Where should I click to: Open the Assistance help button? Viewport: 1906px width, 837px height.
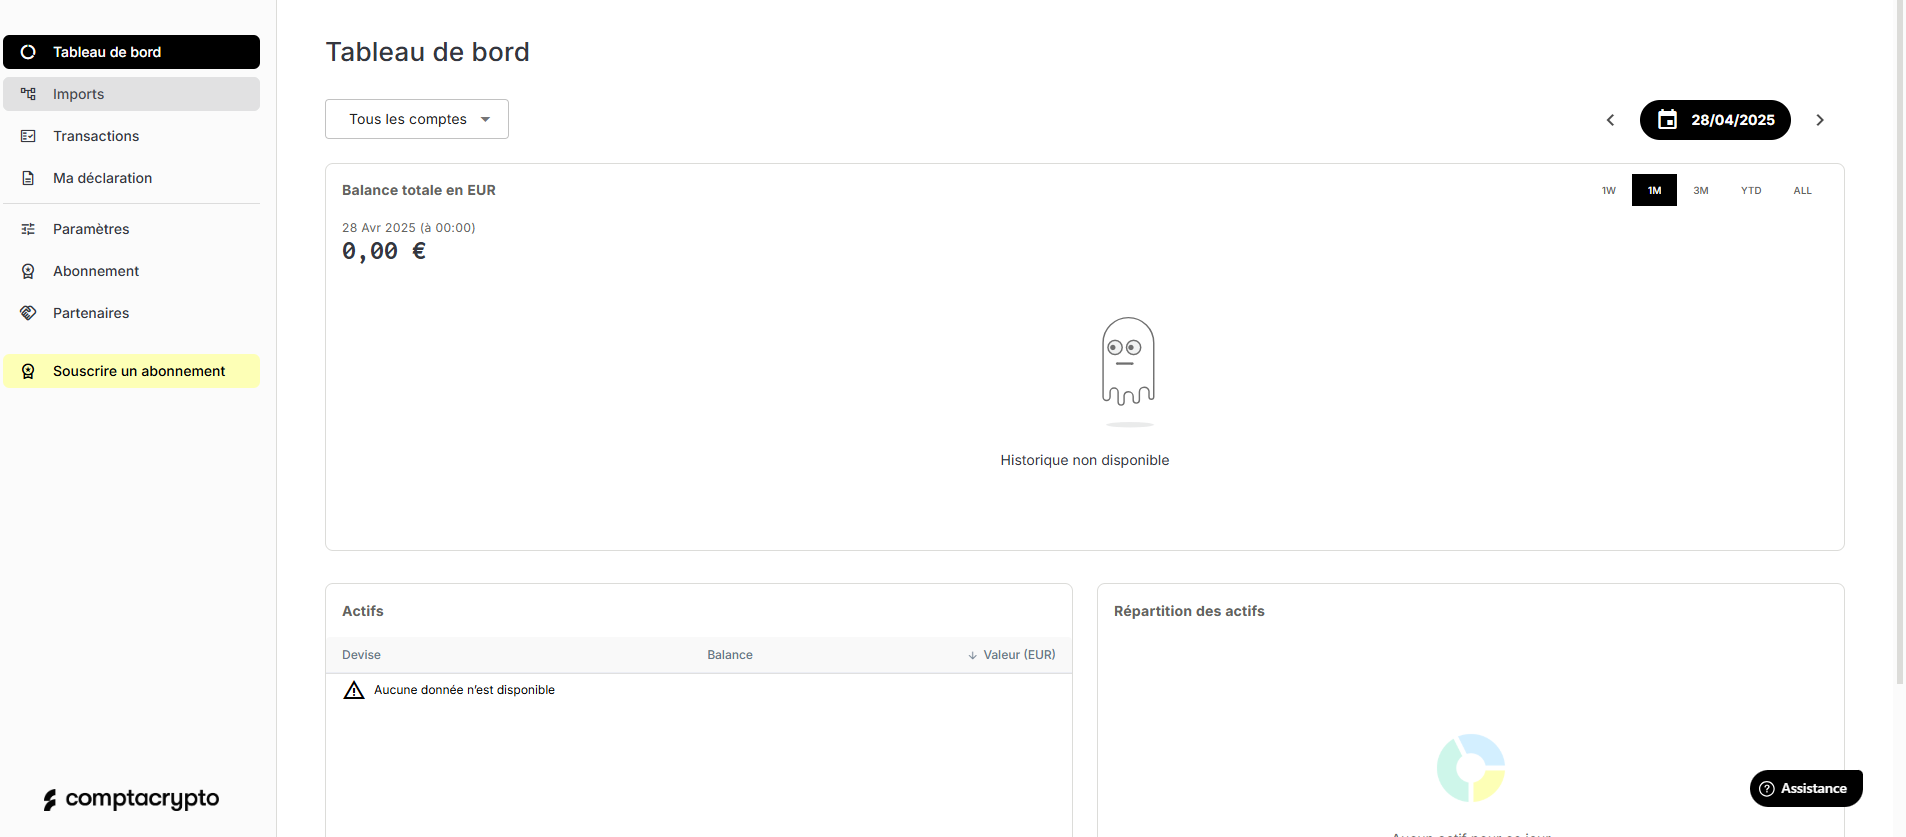[1805, 788]
